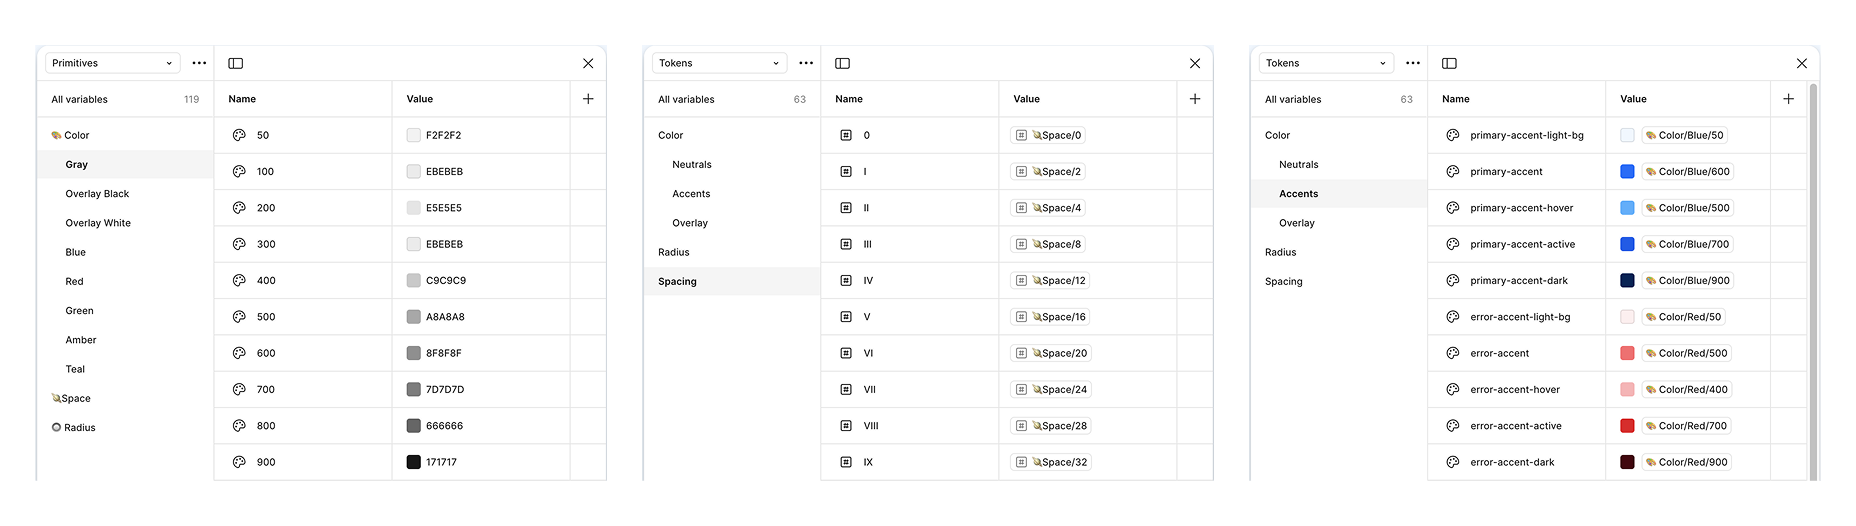Image resolution: width=1856 pixels, height=526 pixels.
Task: Click the Color/Blue/50 alias chip
Action: (1685, 135)
